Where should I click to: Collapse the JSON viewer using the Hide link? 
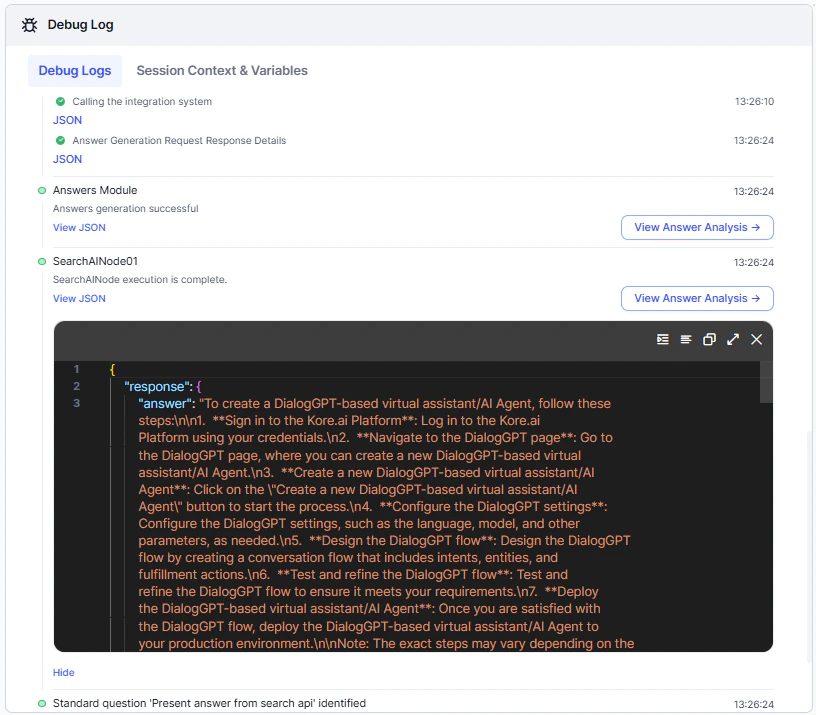click(63, 672)
